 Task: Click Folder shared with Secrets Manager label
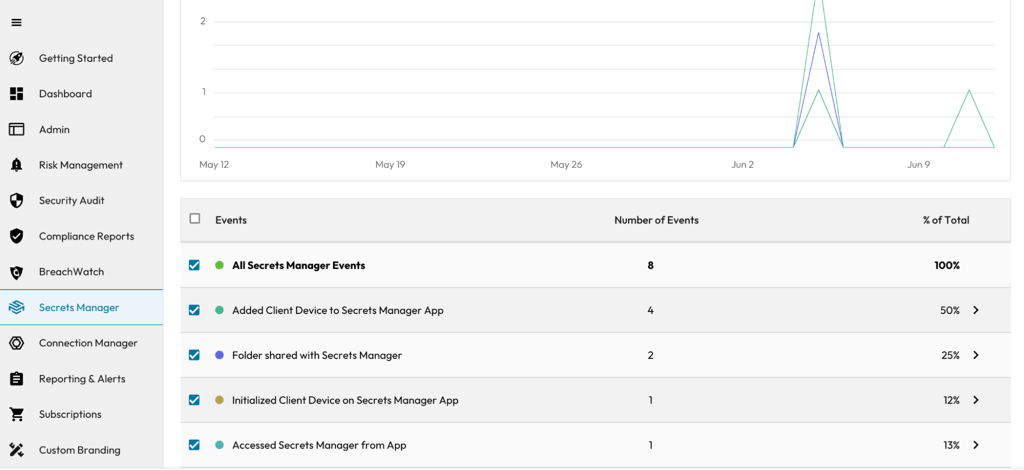pos(317,355)
